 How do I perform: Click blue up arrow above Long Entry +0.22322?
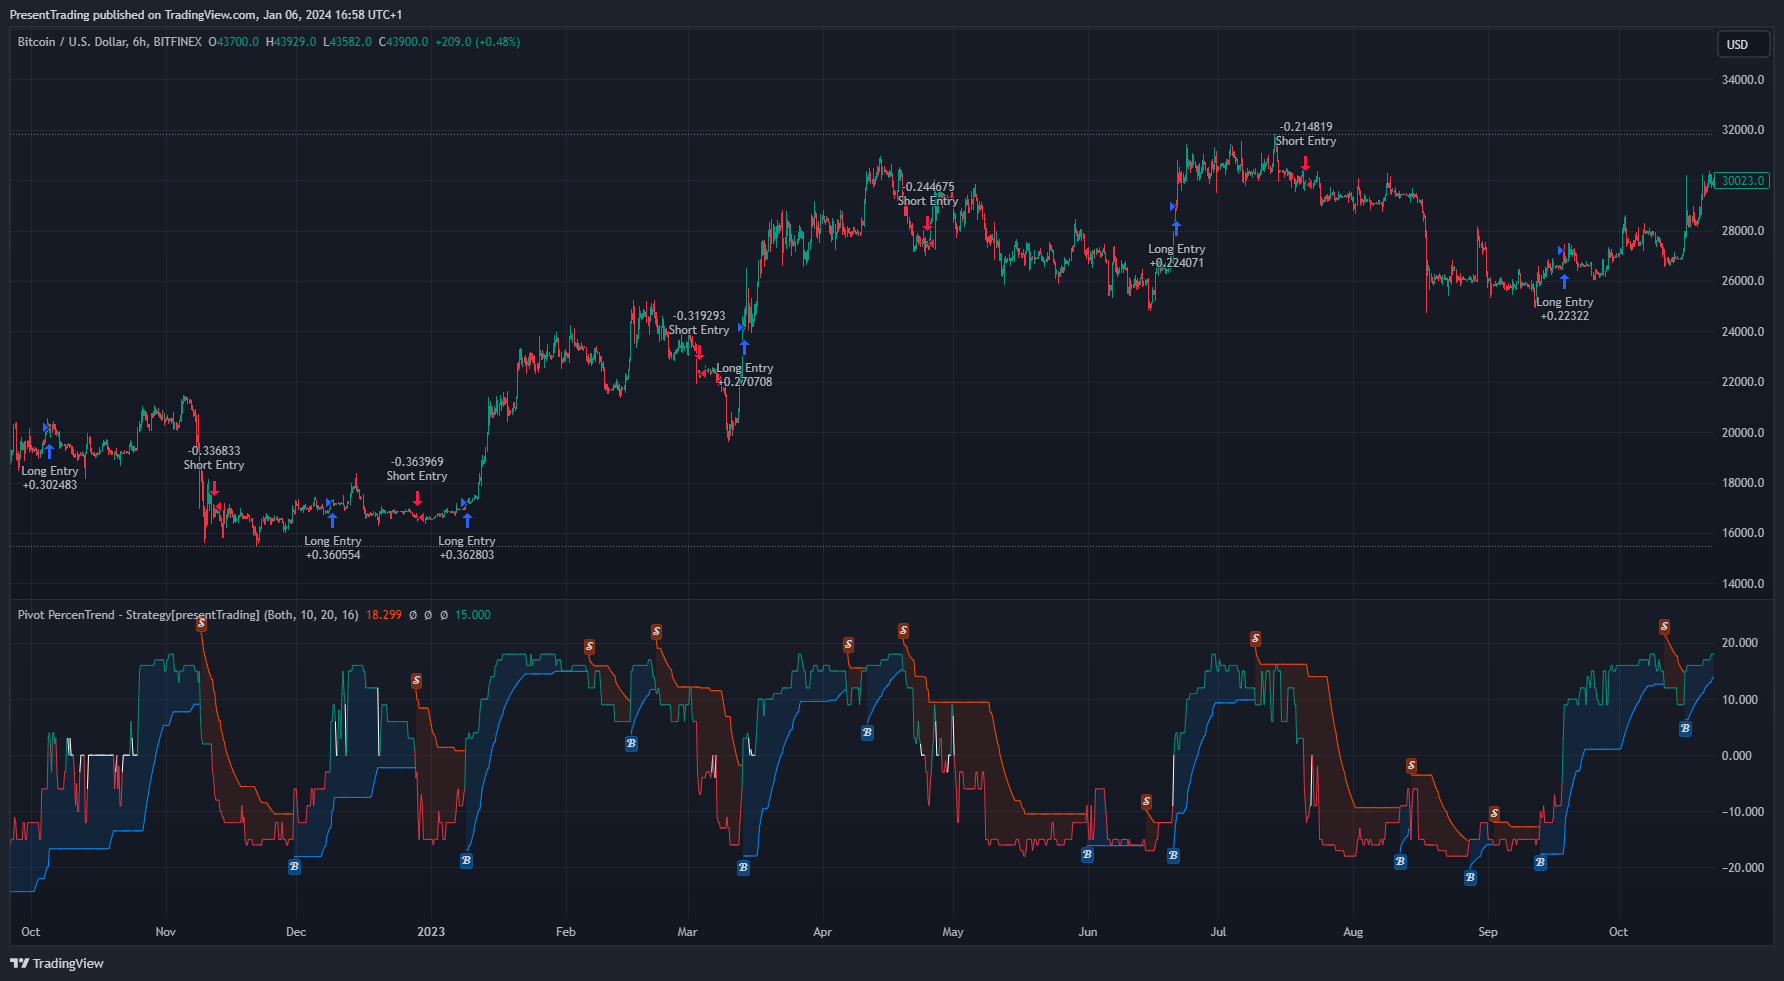pos(1565,281)
